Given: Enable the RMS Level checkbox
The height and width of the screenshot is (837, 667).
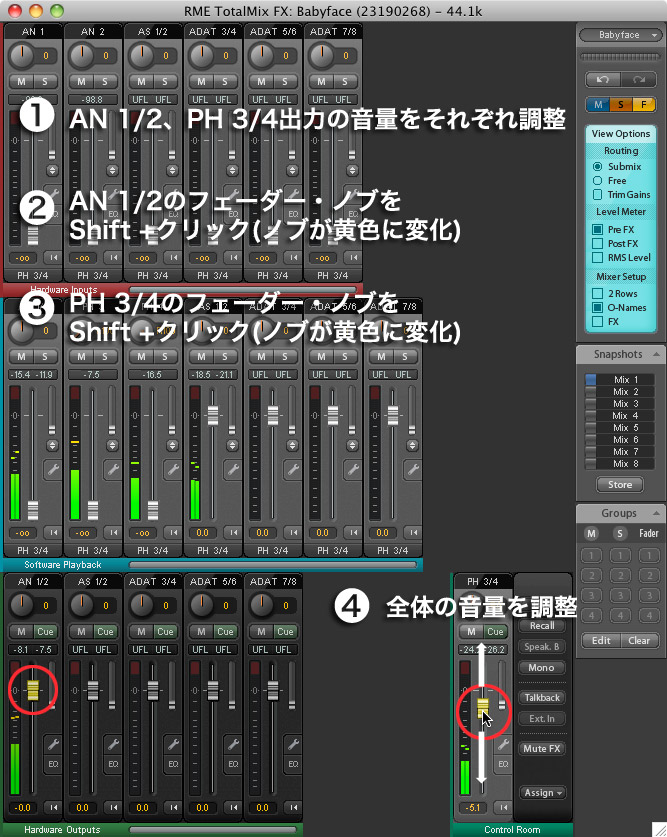Looking at the screenshot, I should pos(598,258).
